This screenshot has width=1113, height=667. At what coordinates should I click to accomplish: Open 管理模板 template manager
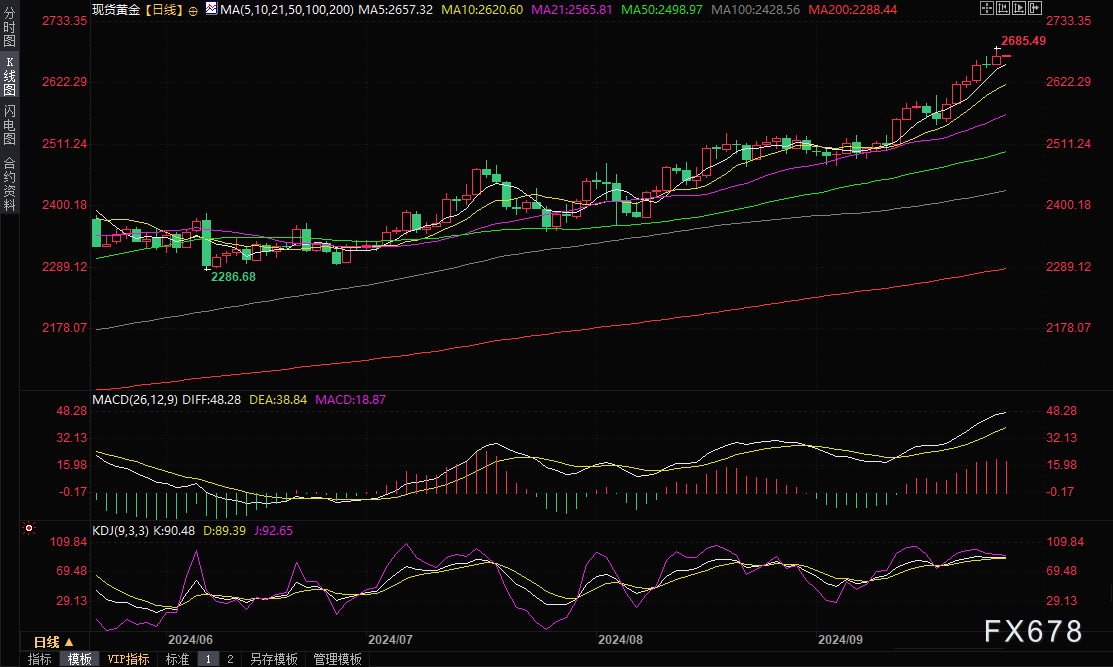337,659
